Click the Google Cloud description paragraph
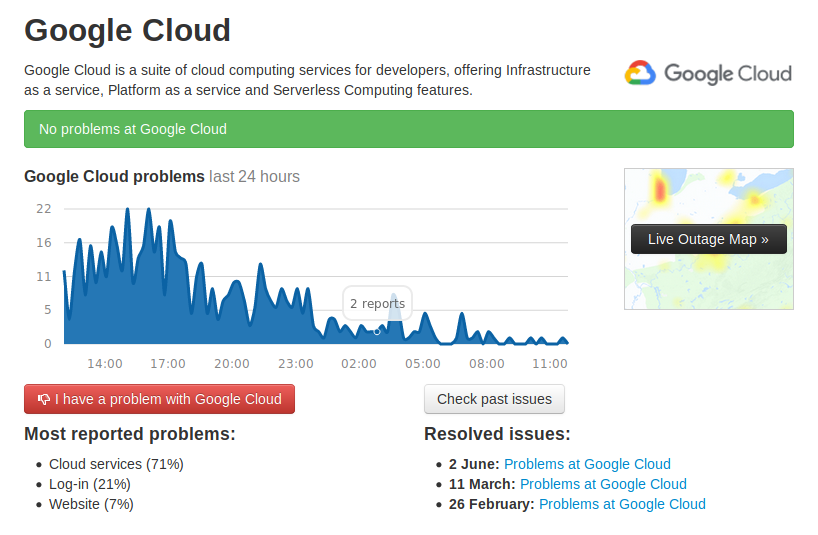The width and height of the screenshot is (818, 535). pos(307,80)
